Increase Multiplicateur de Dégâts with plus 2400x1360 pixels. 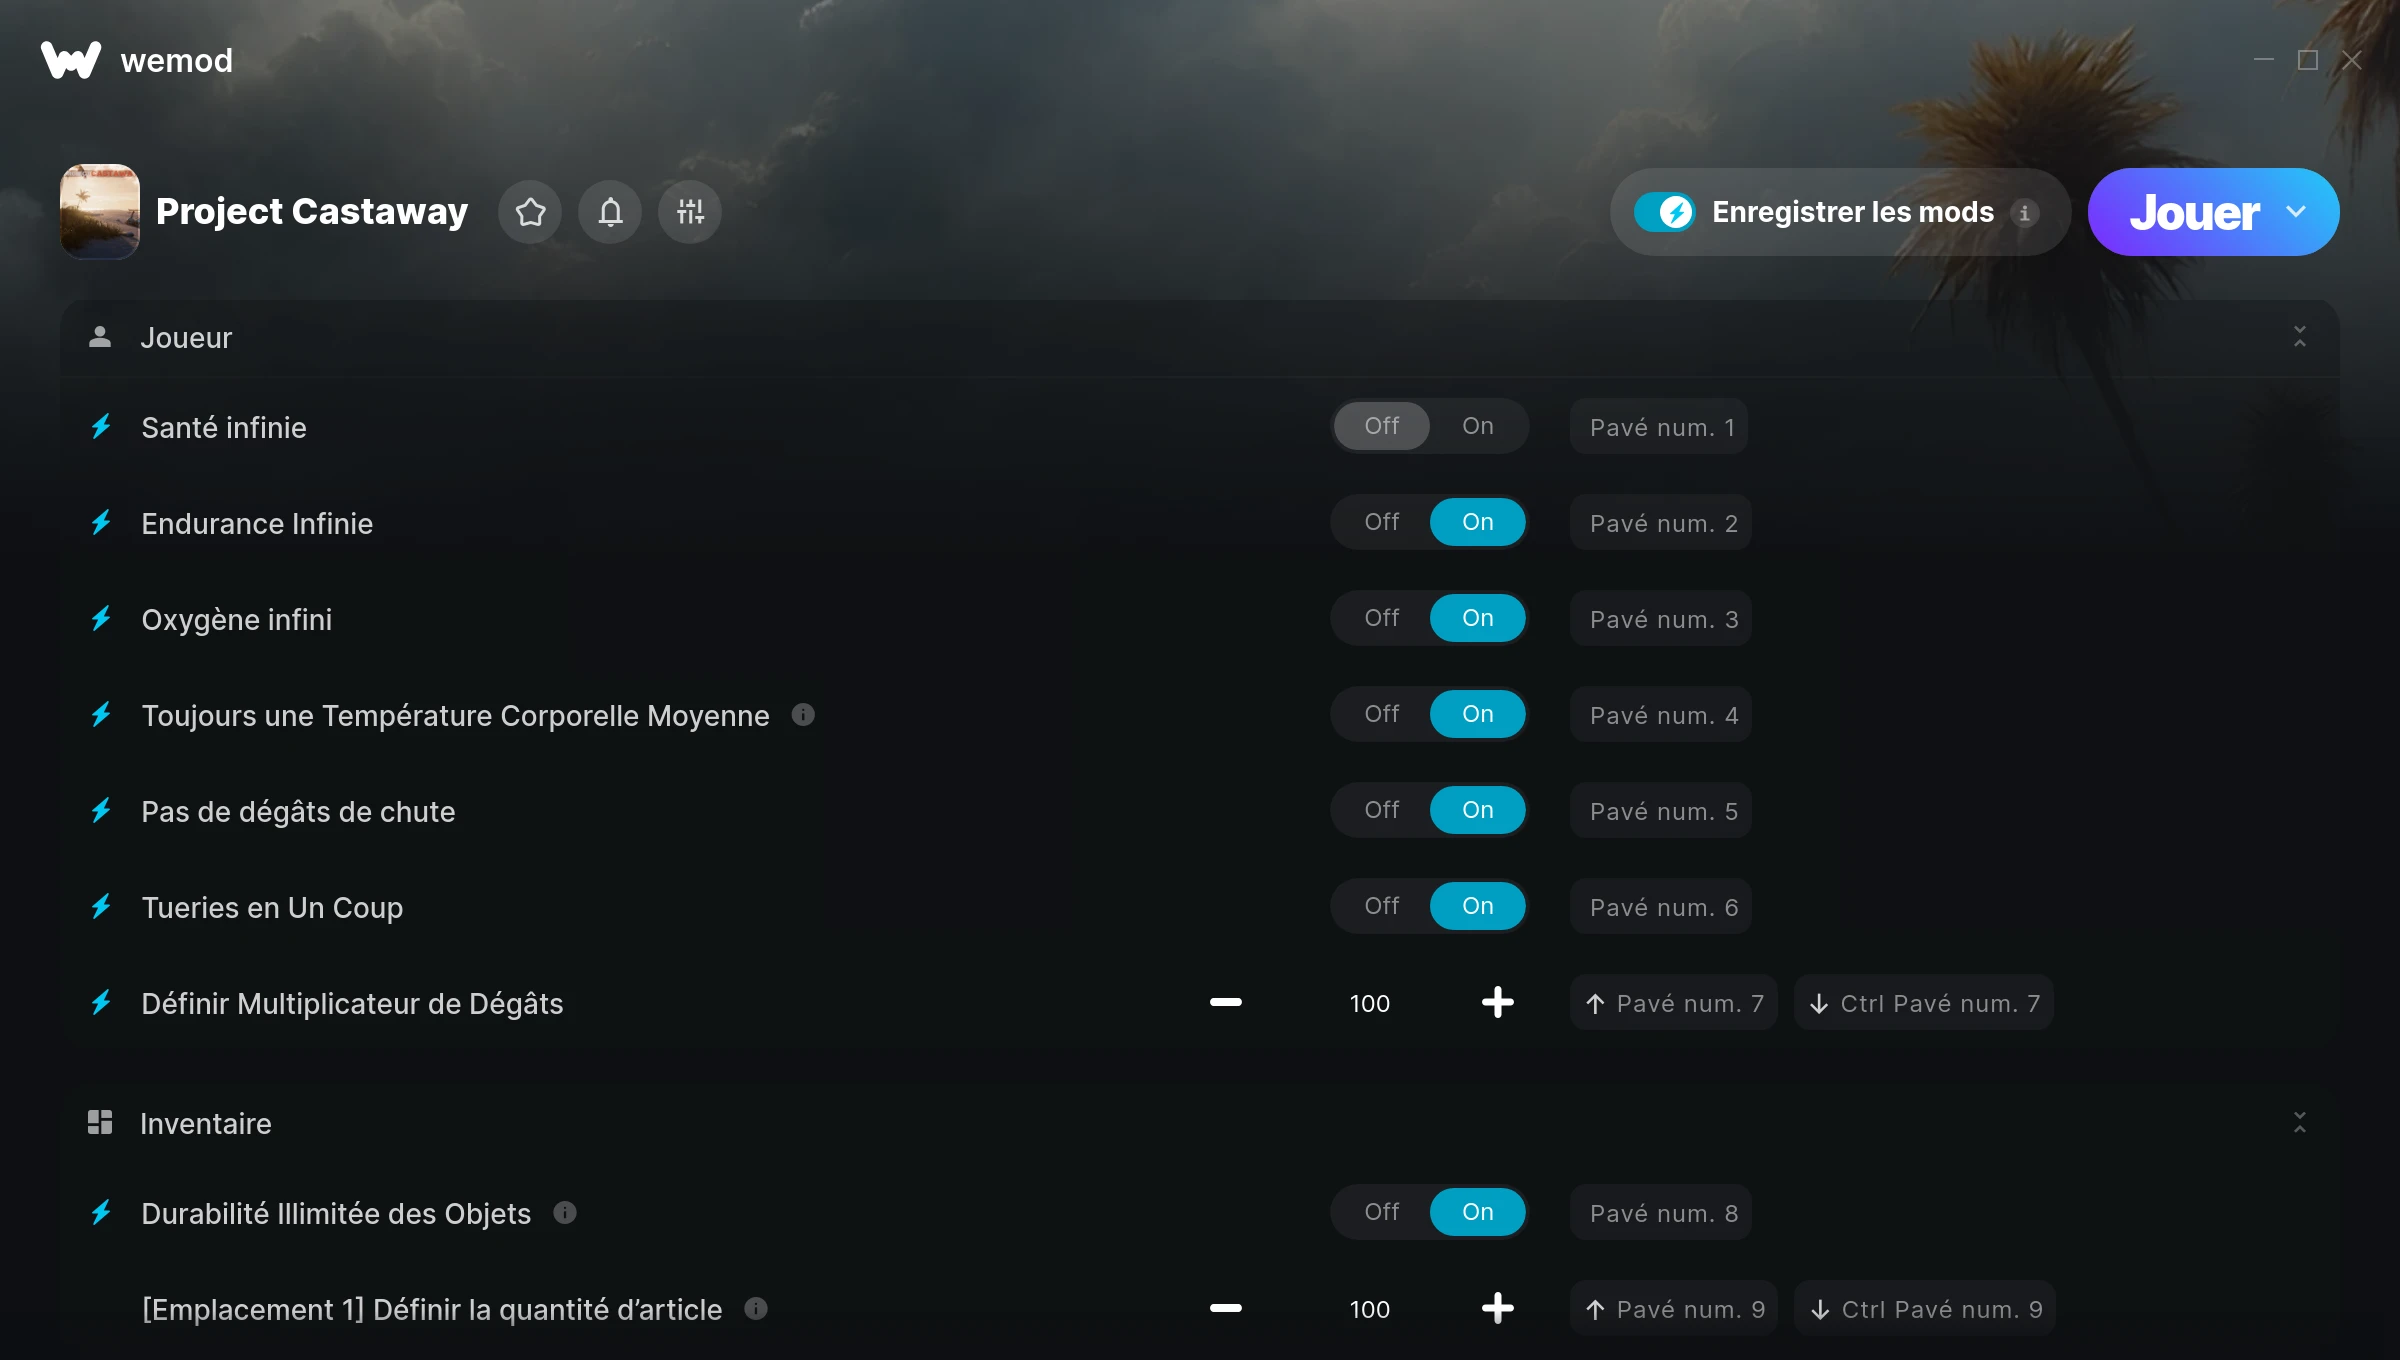[x=1497, y=1002]
